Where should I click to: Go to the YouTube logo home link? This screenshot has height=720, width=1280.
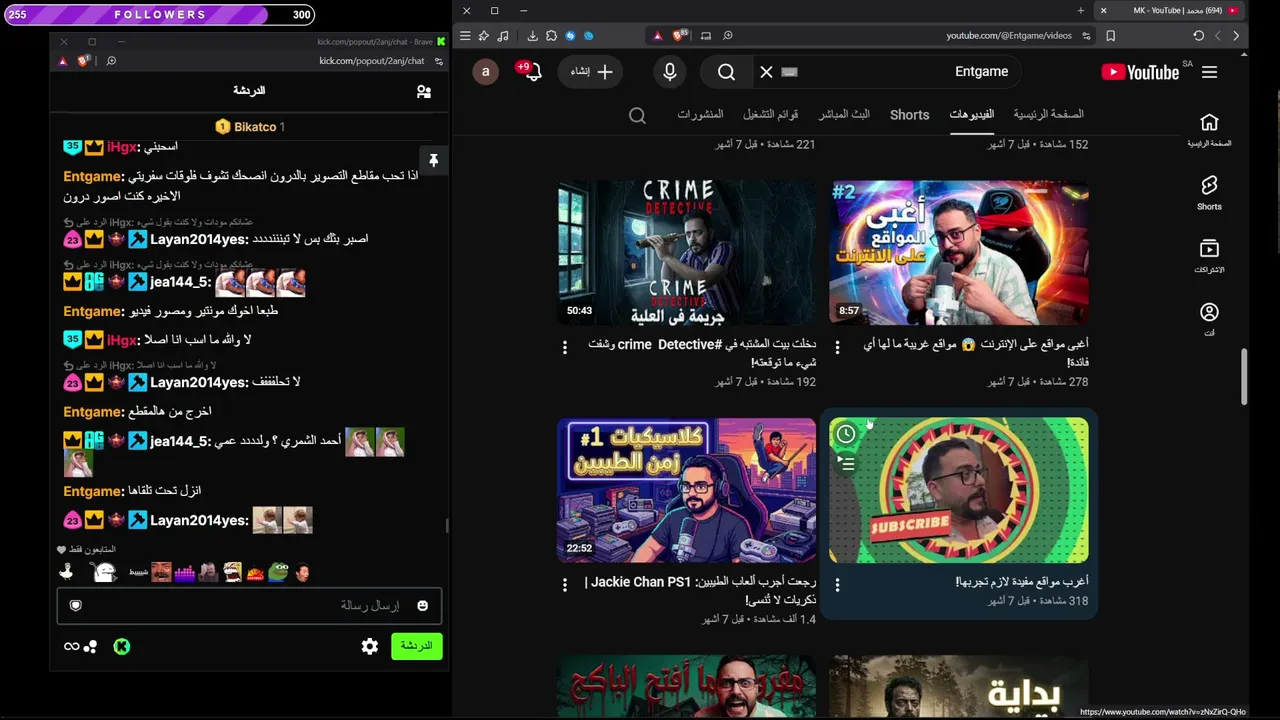point(1140,72)
